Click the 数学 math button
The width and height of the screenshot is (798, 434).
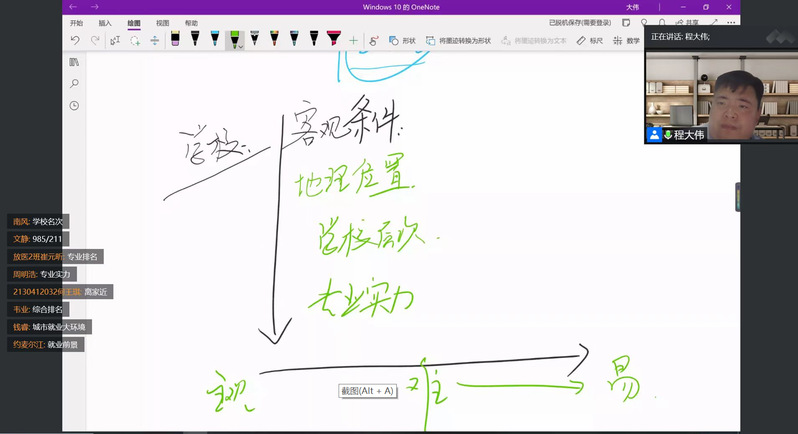pos(626,41)
